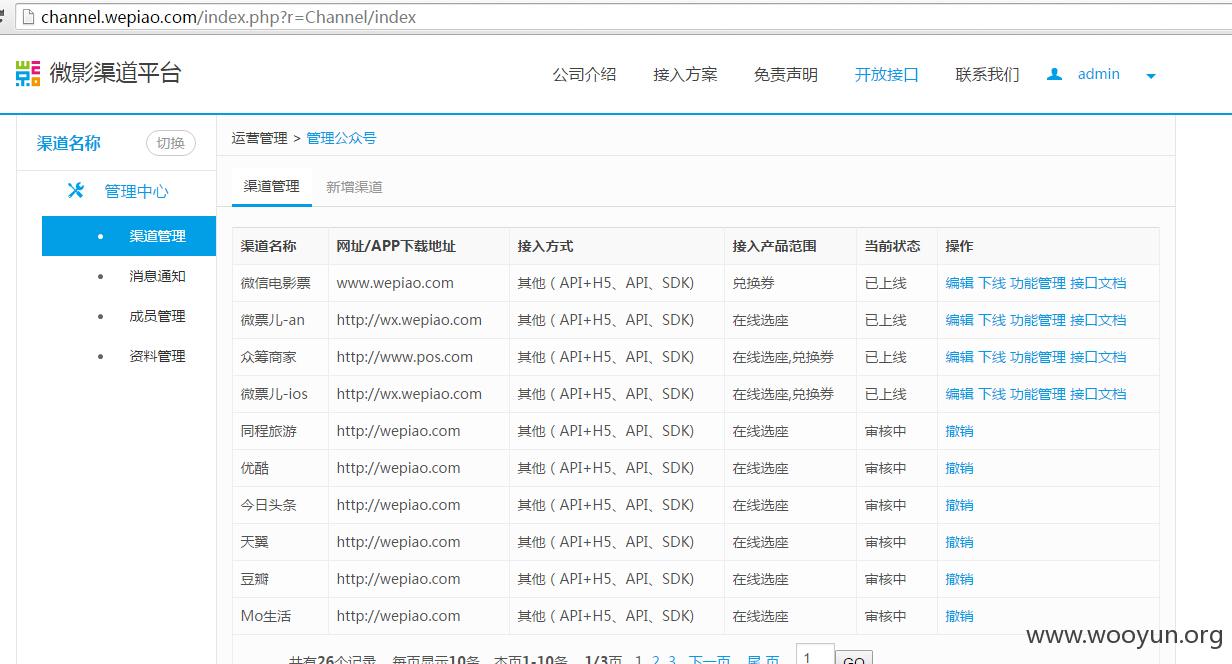Switch to the 渠道管理 tab
Screen dimensions: 1232x664
coord(272,186)
